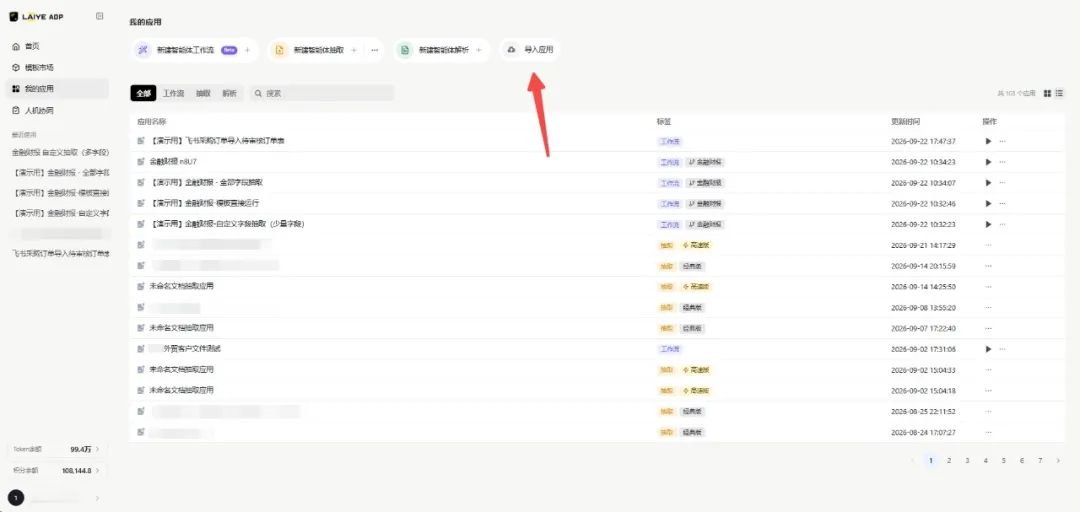Click the 金融财报 tag on the n8U7 row

[x=705, y=163]
